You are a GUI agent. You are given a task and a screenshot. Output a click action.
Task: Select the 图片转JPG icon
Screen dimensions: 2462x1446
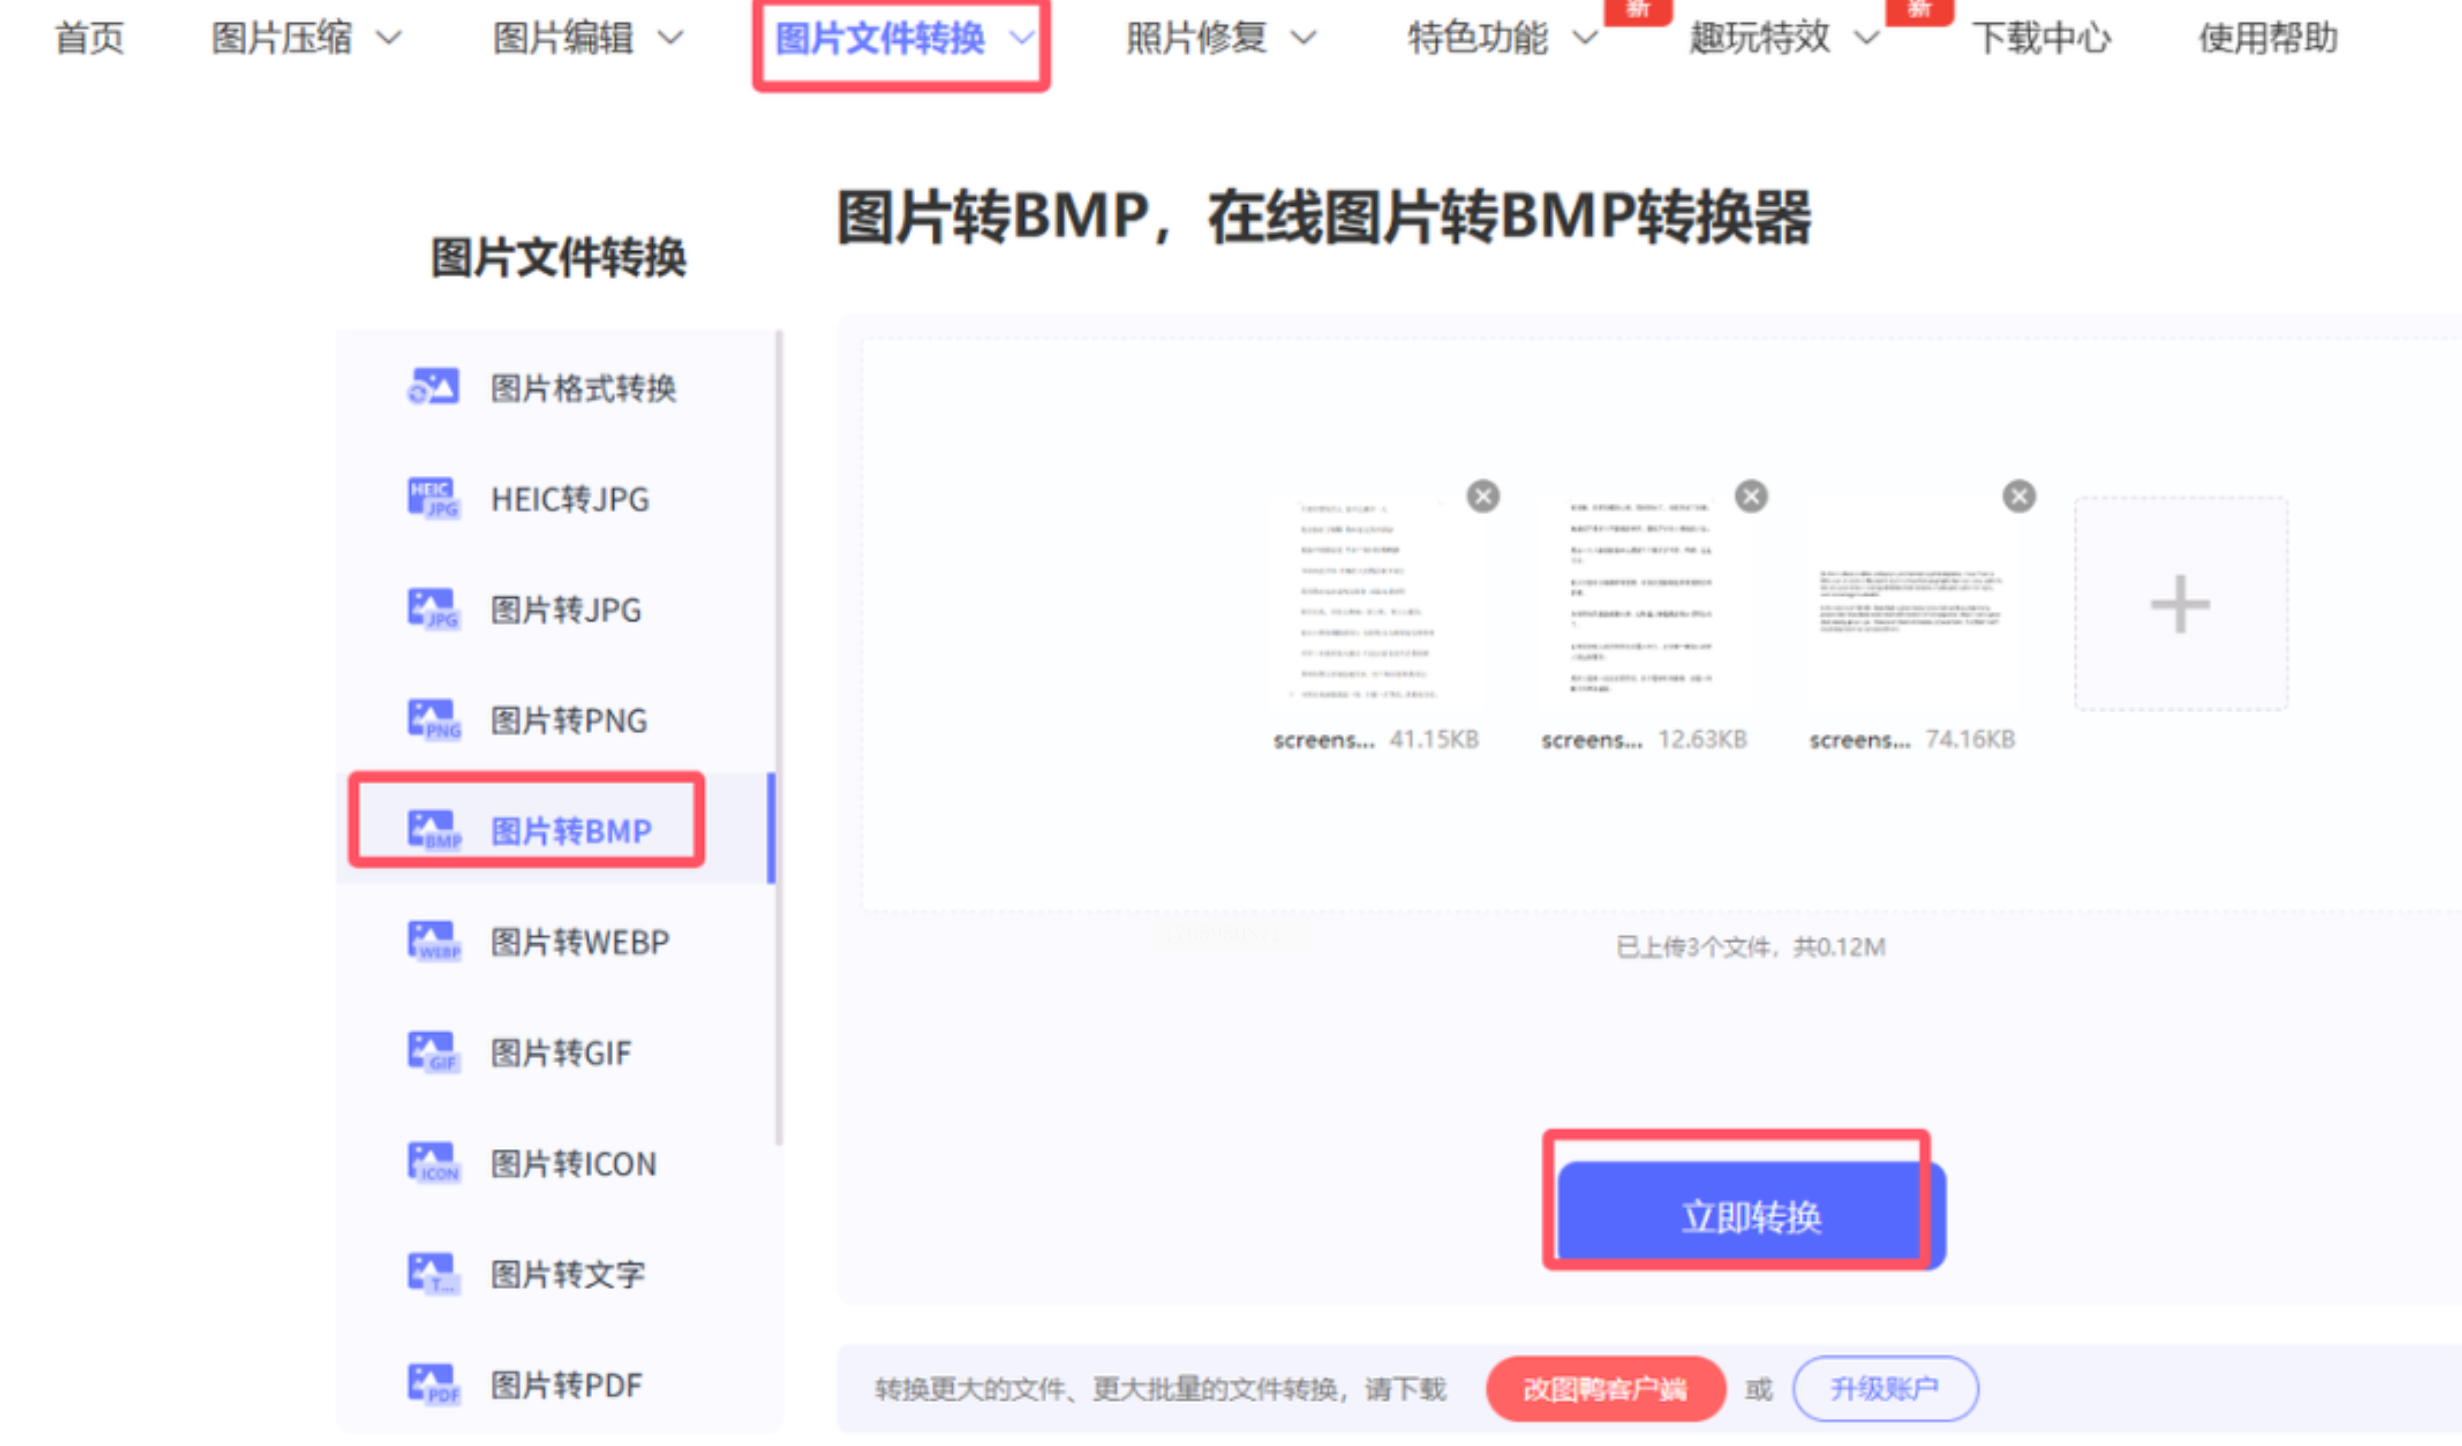pos(433,609)
